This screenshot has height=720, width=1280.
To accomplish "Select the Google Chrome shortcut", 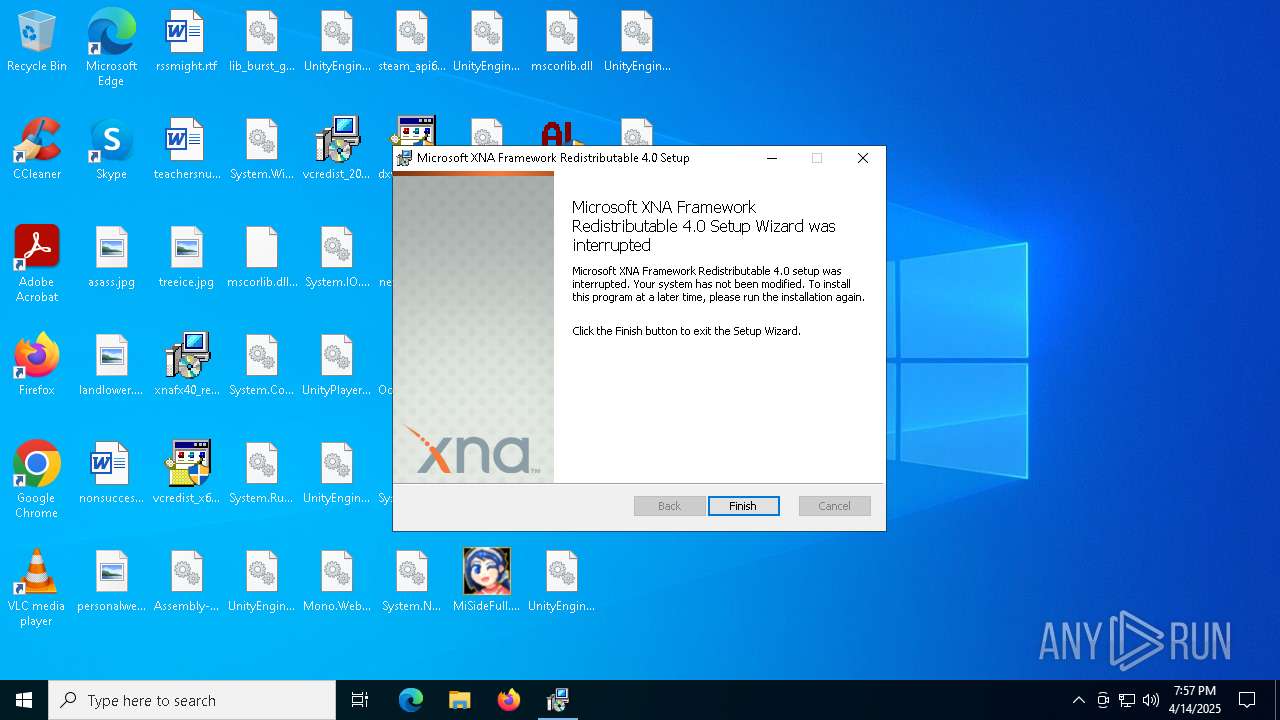I will tap(37, 480).
